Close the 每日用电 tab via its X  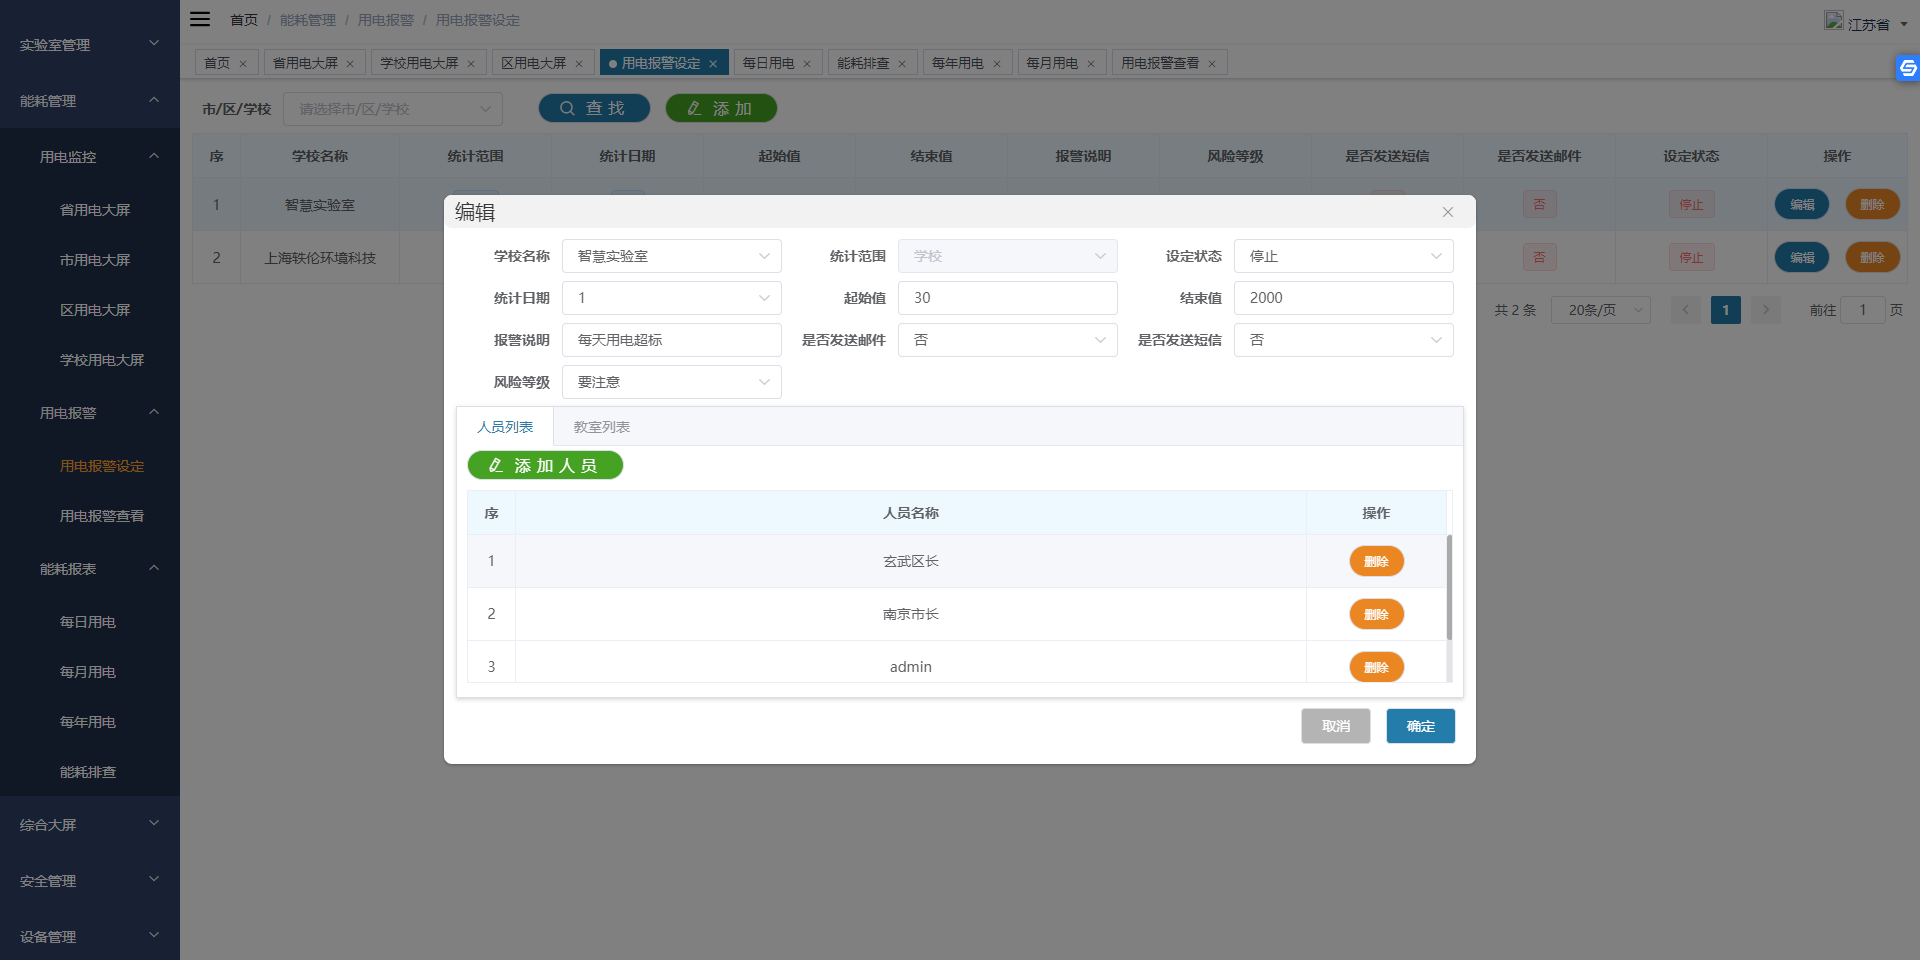tap(807, 64)
